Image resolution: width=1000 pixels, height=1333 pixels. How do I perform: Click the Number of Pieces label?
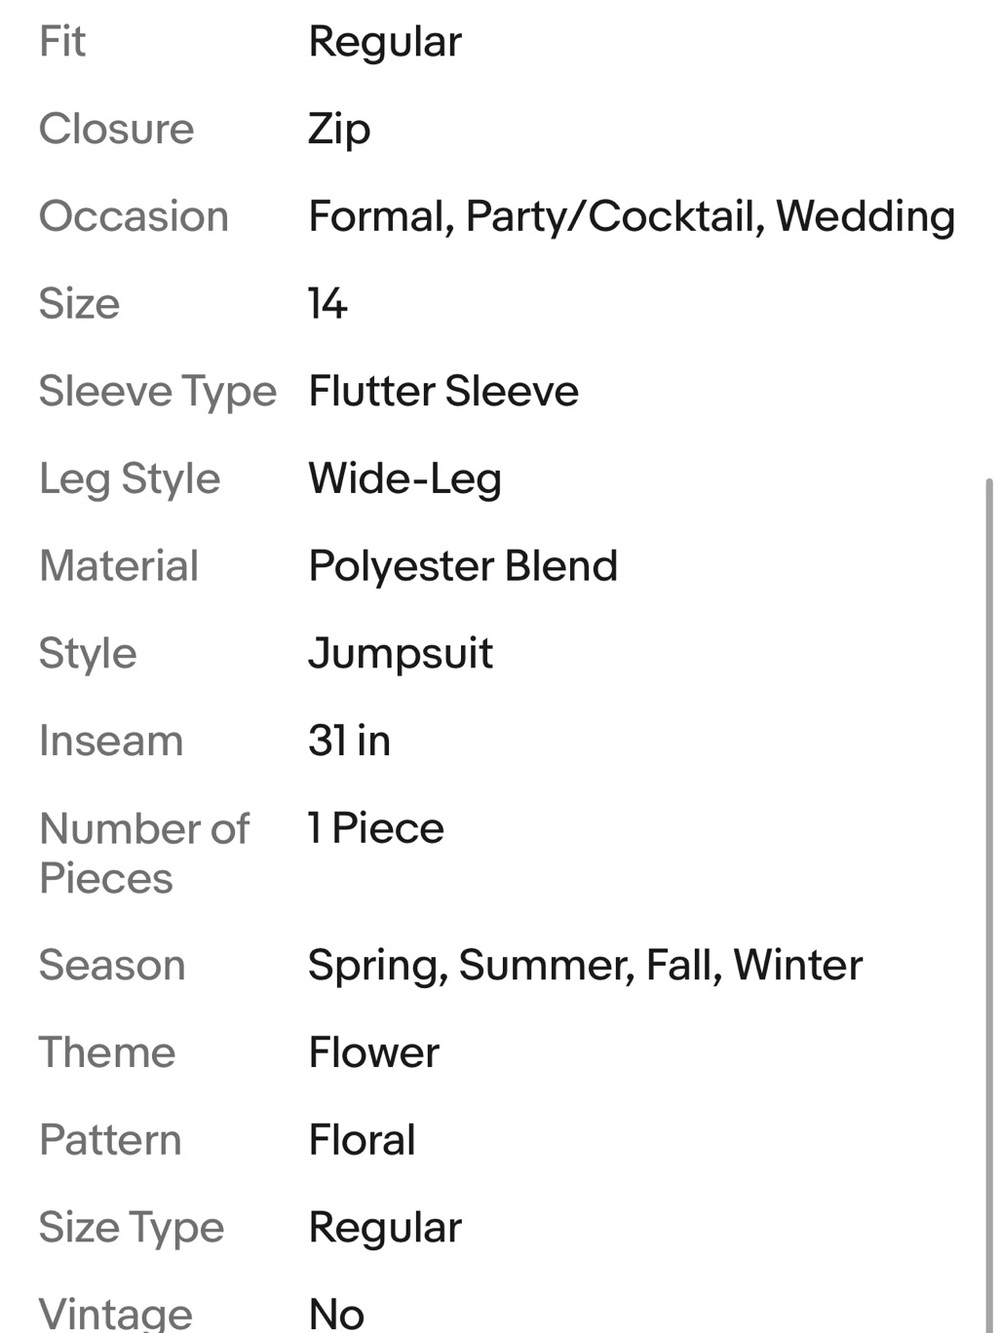coord(144,853)
